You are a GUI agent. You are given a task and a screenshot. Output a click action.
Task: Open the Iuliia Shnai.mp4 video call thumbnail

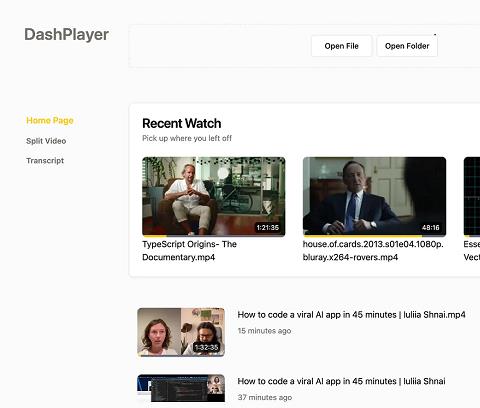pyautogui.click(x=181, y=332)
